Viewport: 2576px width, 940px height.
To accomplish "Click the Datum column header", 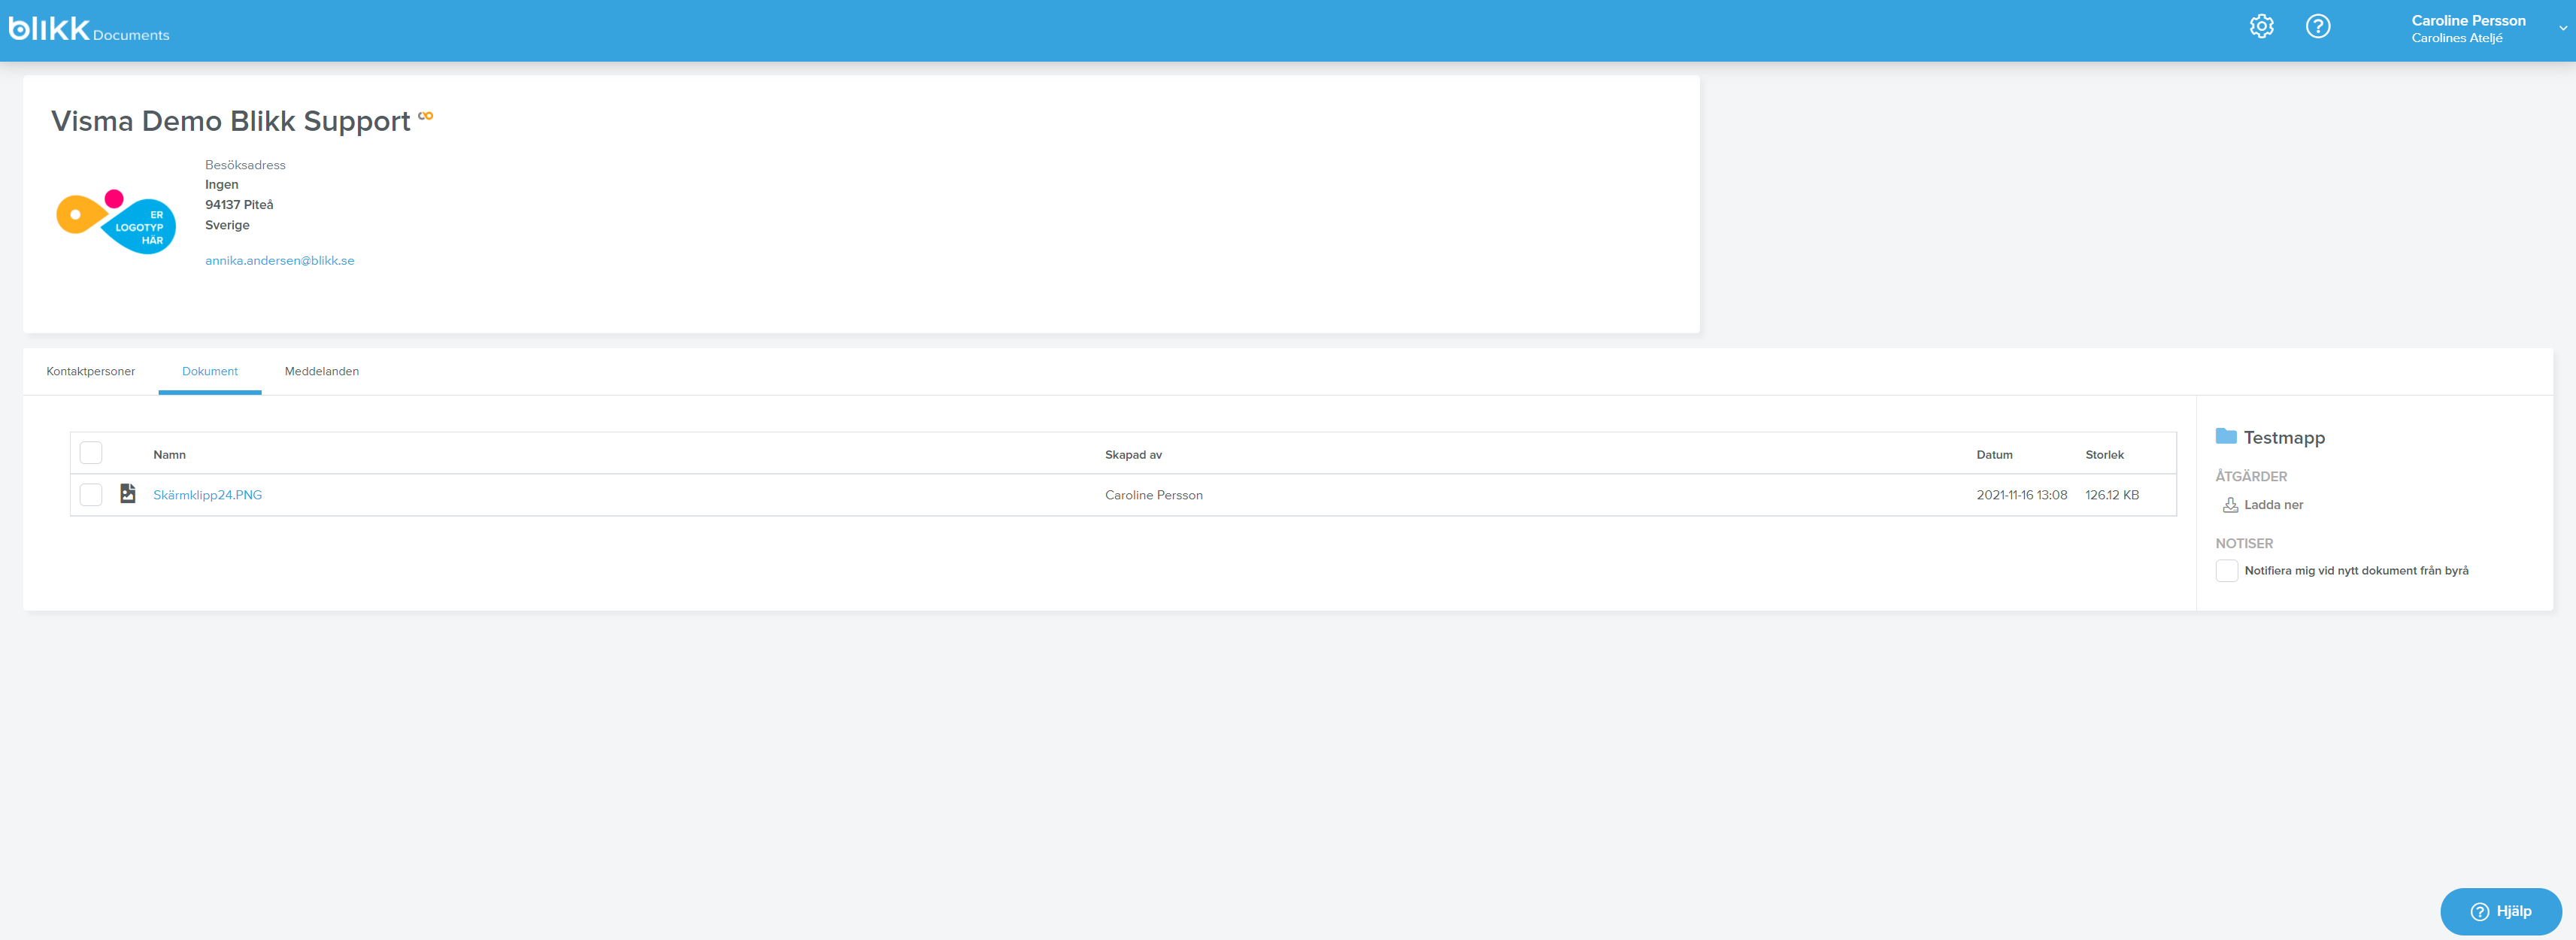I will (1994, 455).
